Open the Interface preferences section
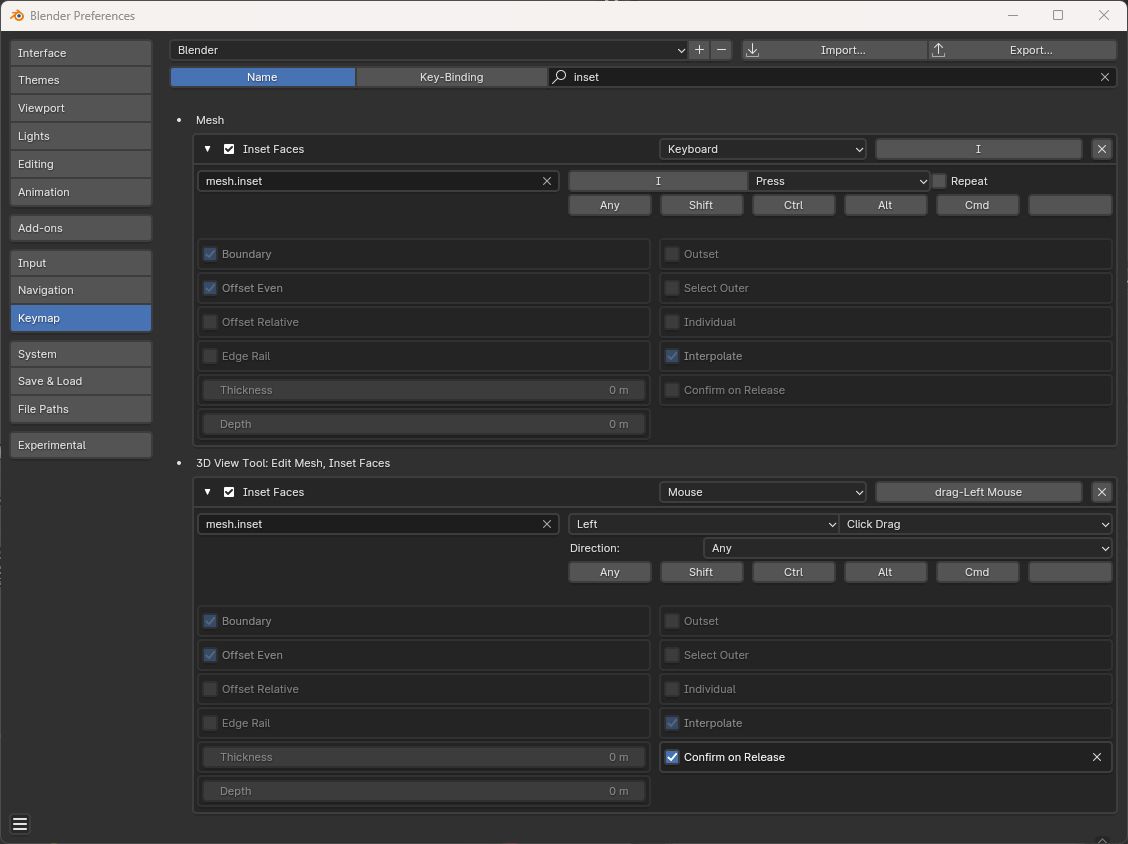This screenshot has height=844, width=1128. [81, 53]
